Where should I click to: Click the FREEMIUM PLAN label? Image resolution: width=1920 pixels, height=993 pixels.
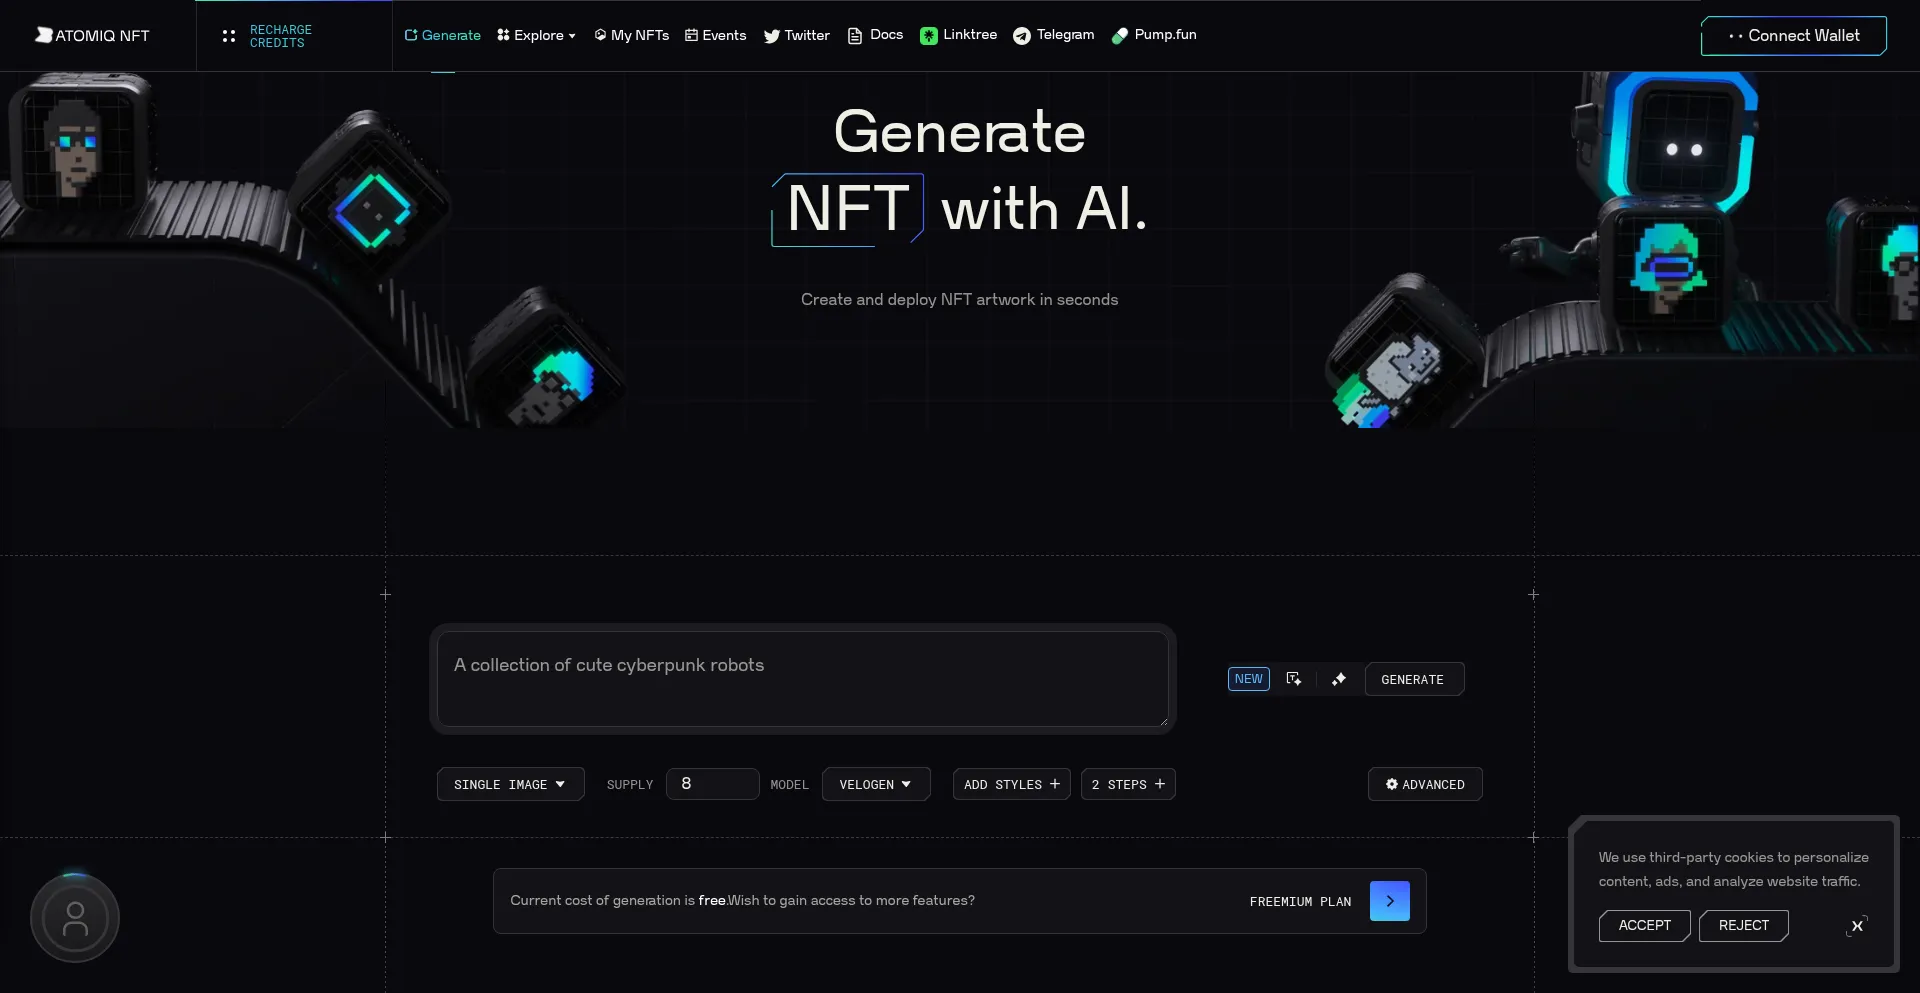(1300, 902)
